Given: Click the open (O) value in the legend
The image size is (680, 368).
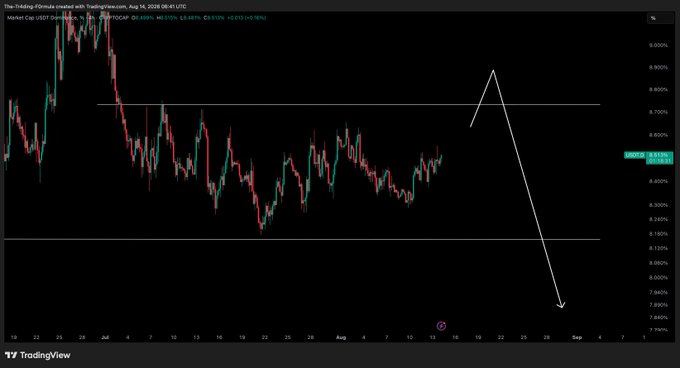Looking at the screenshot, I should tap(143, 18).
